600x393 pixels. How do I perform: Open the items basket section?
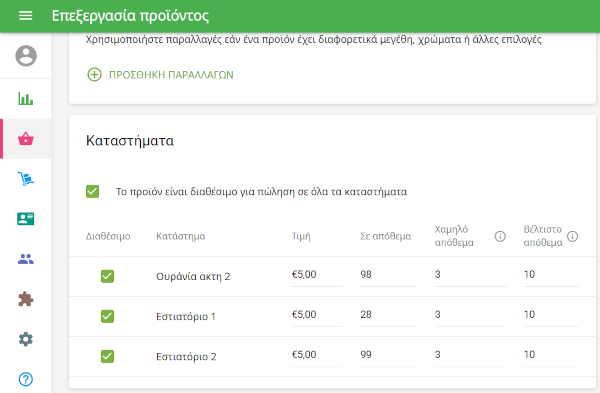pos(26,139)
